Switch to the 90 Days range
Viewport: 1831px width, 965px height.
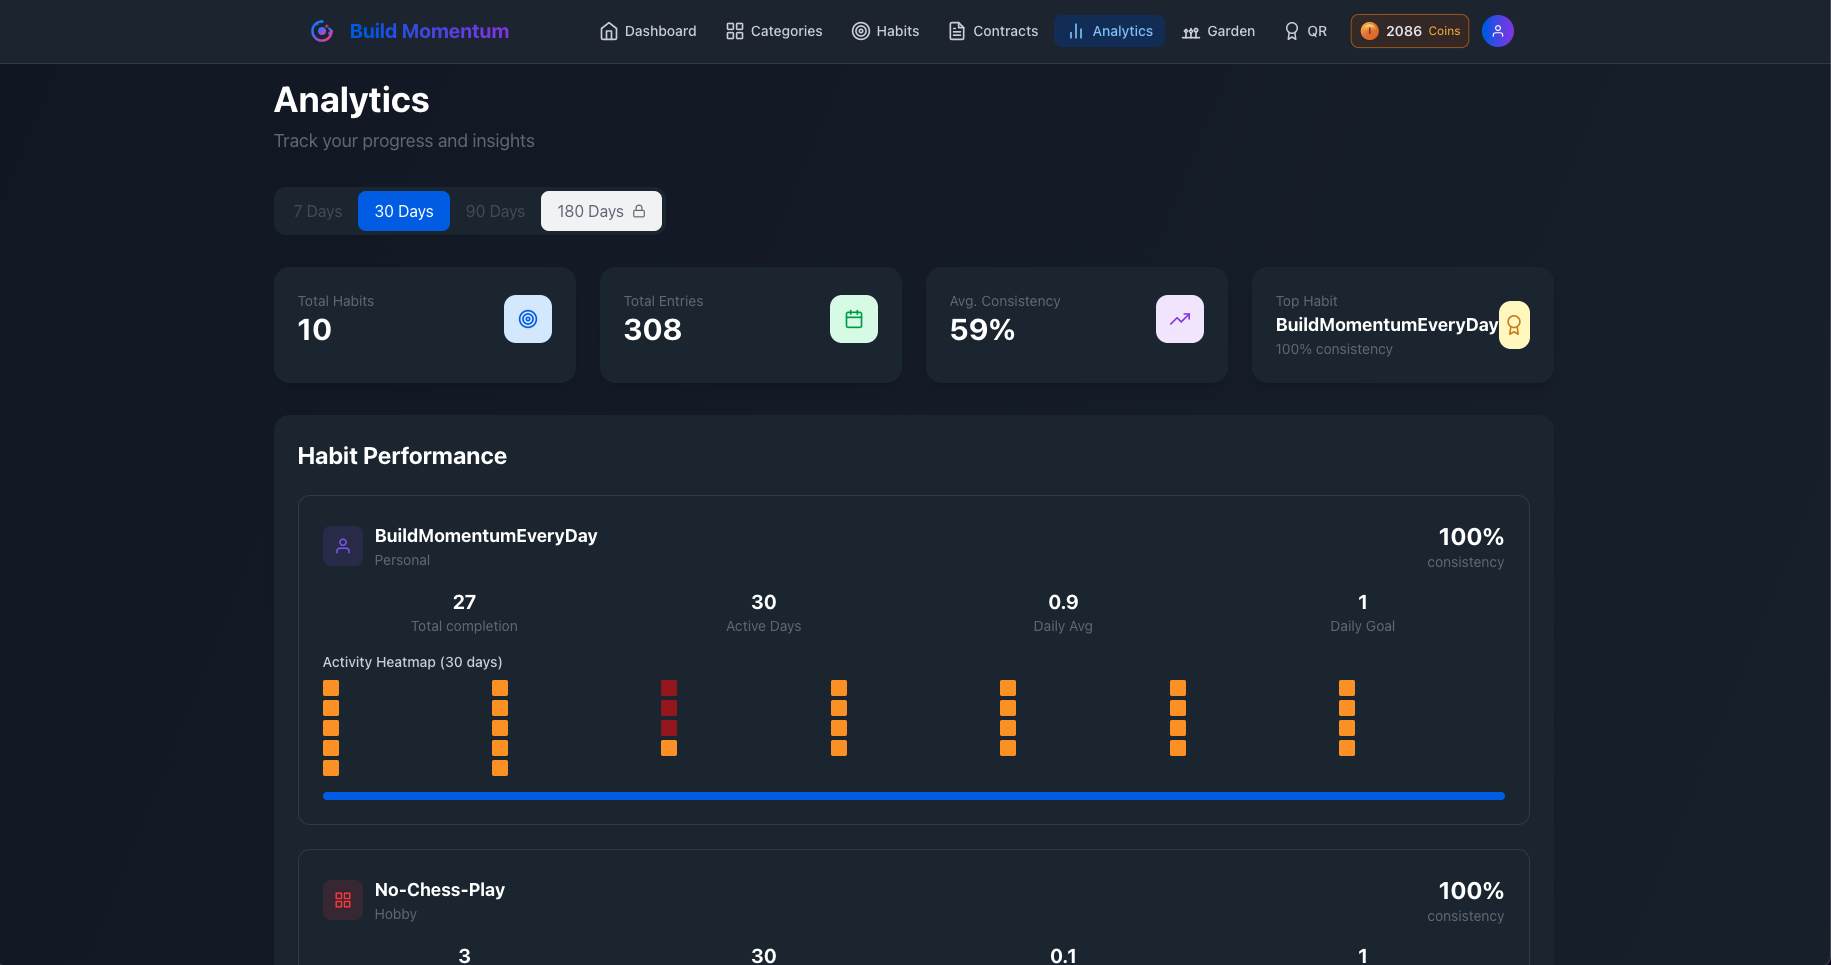[495, 211]
